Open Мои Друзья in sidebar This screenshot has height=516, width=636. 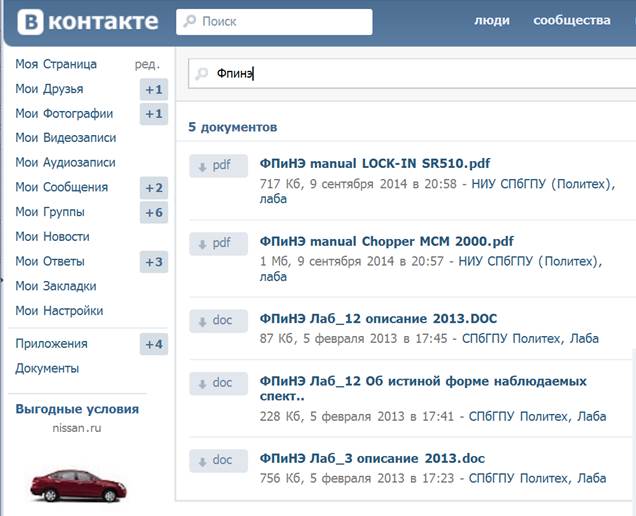coord(49,89)
